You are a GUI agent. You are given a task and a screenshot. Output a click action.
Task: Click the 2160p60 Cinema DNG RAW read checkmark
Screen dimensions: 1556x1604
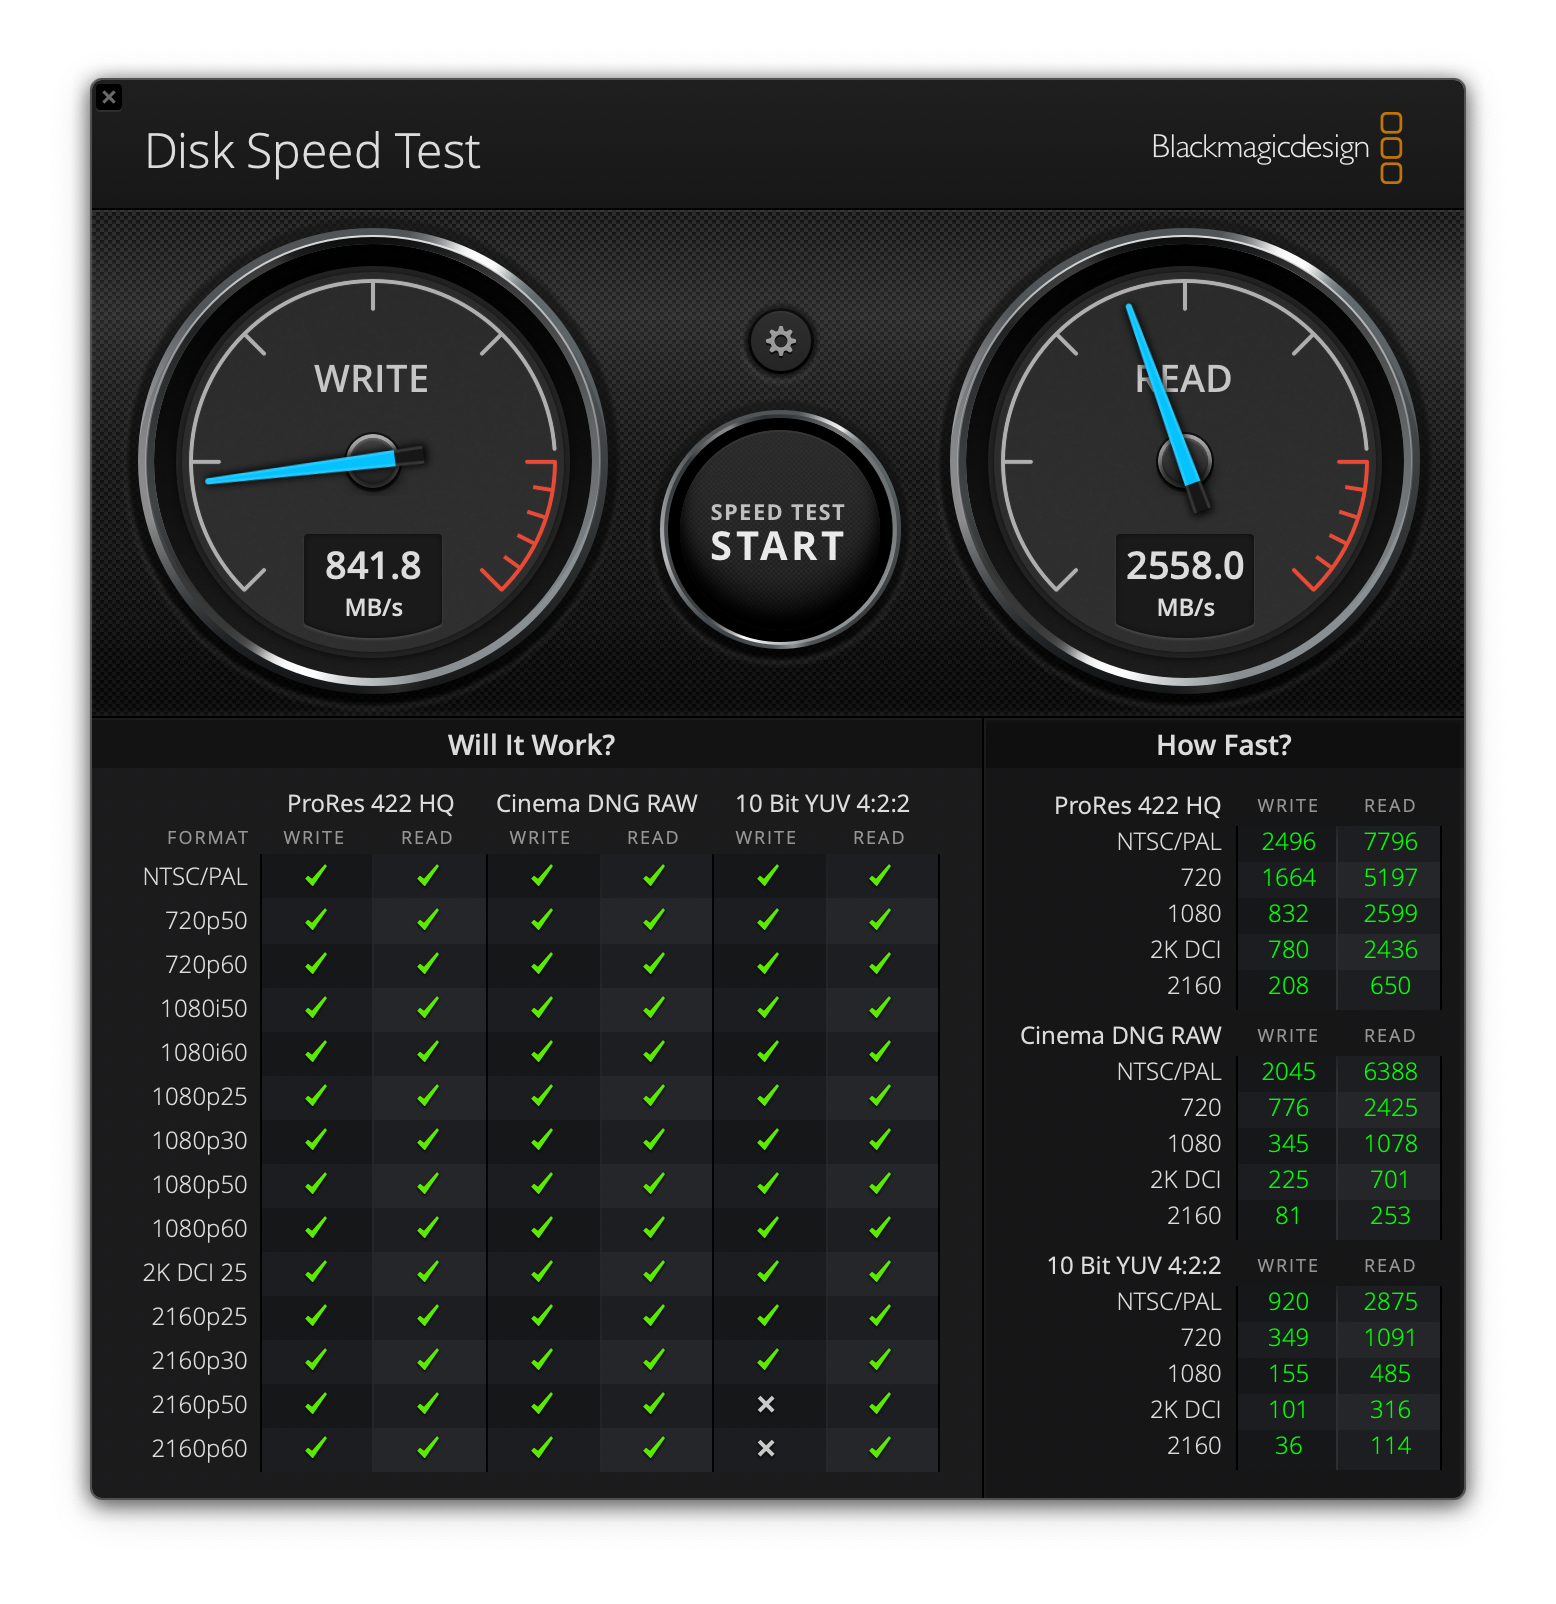pos(654,1448)
